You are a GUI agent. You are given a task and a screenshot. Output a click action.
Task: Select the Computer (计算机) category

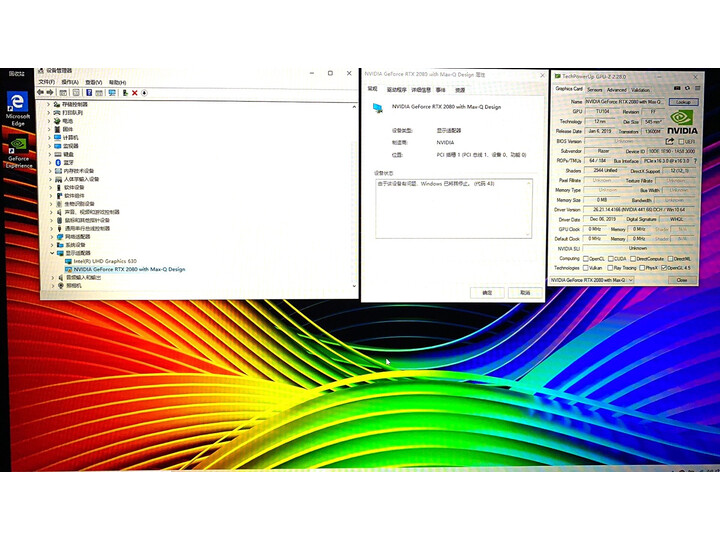[x=66, y=137]
